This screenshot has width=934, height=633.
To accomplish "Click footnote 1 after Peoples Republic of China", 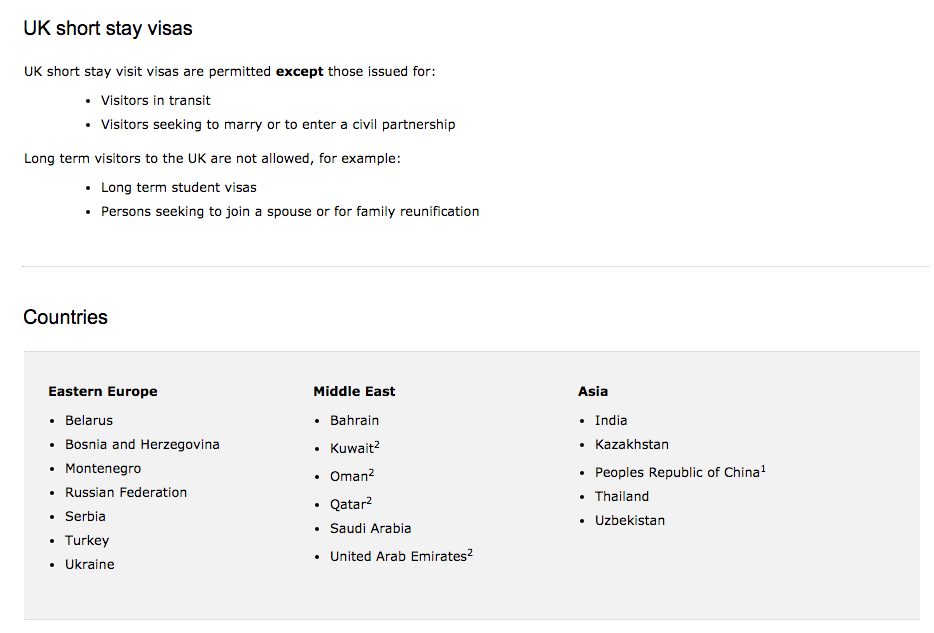I will tap(763, 469).
